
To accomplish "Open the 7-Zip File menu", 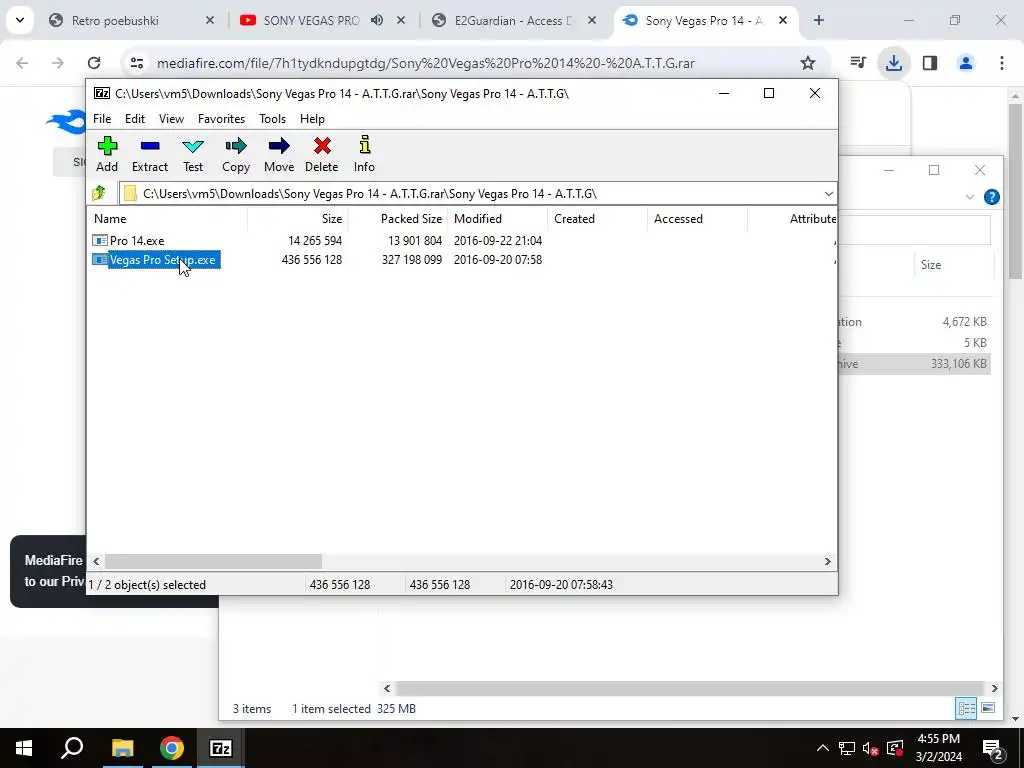I will [x=102, y=119].
